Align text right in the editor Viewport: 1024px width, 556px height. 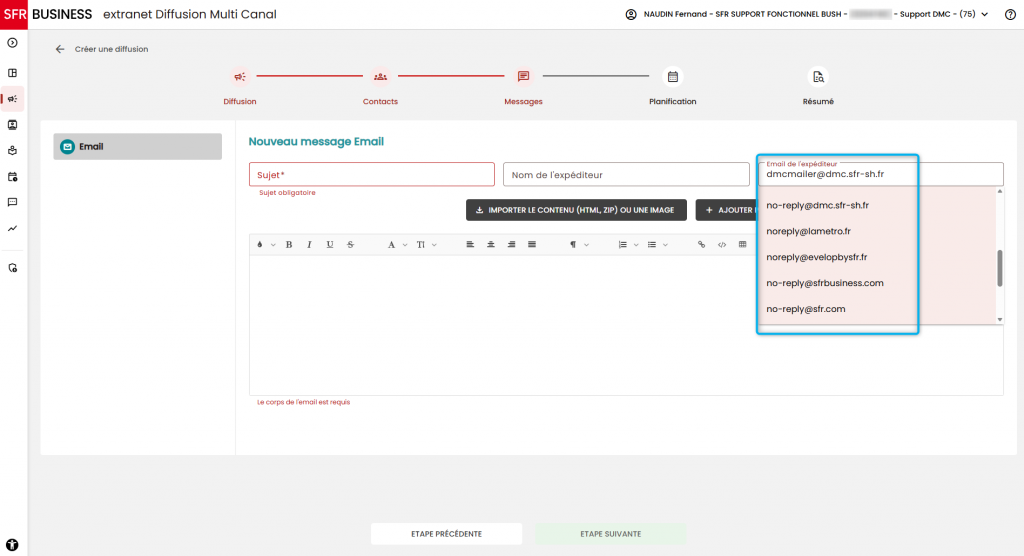tap(511, 244)
